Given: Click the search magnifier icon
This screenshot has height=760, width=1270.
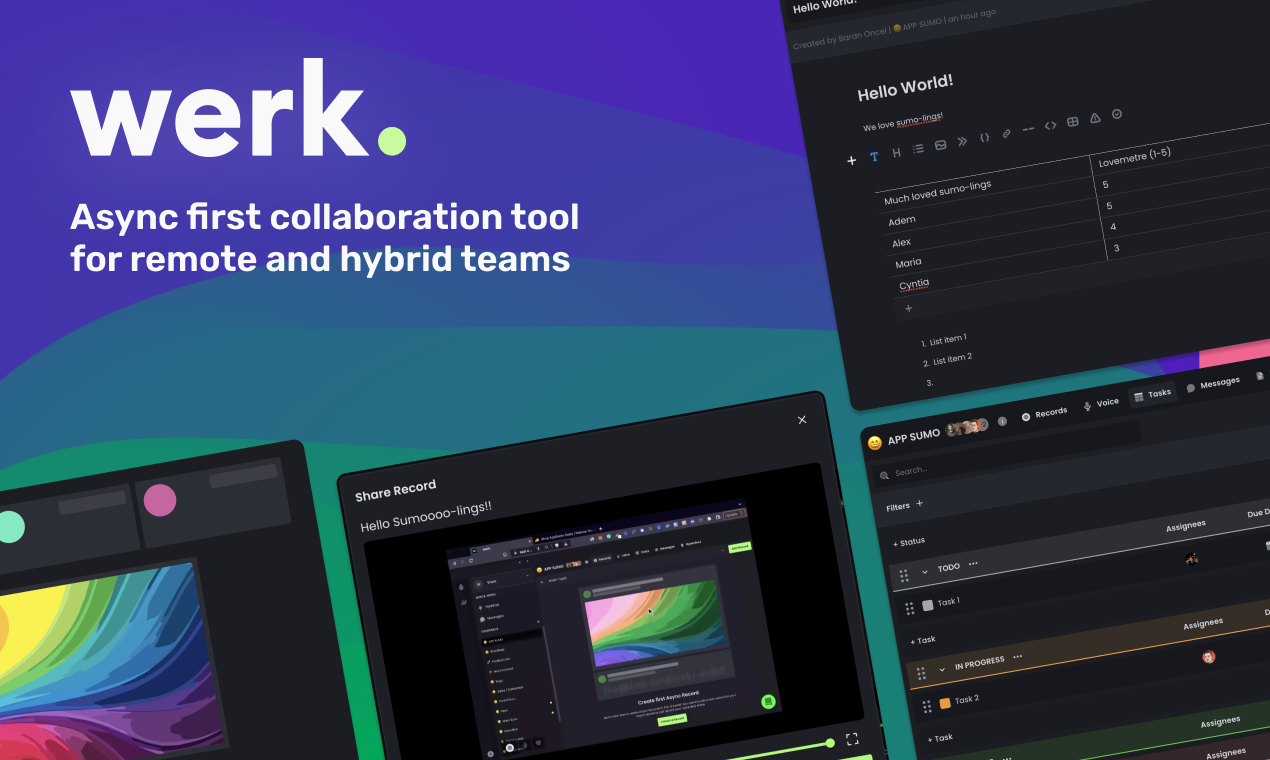Looking at the screenshot, I should pyautogui.click(x=885, y=477).
